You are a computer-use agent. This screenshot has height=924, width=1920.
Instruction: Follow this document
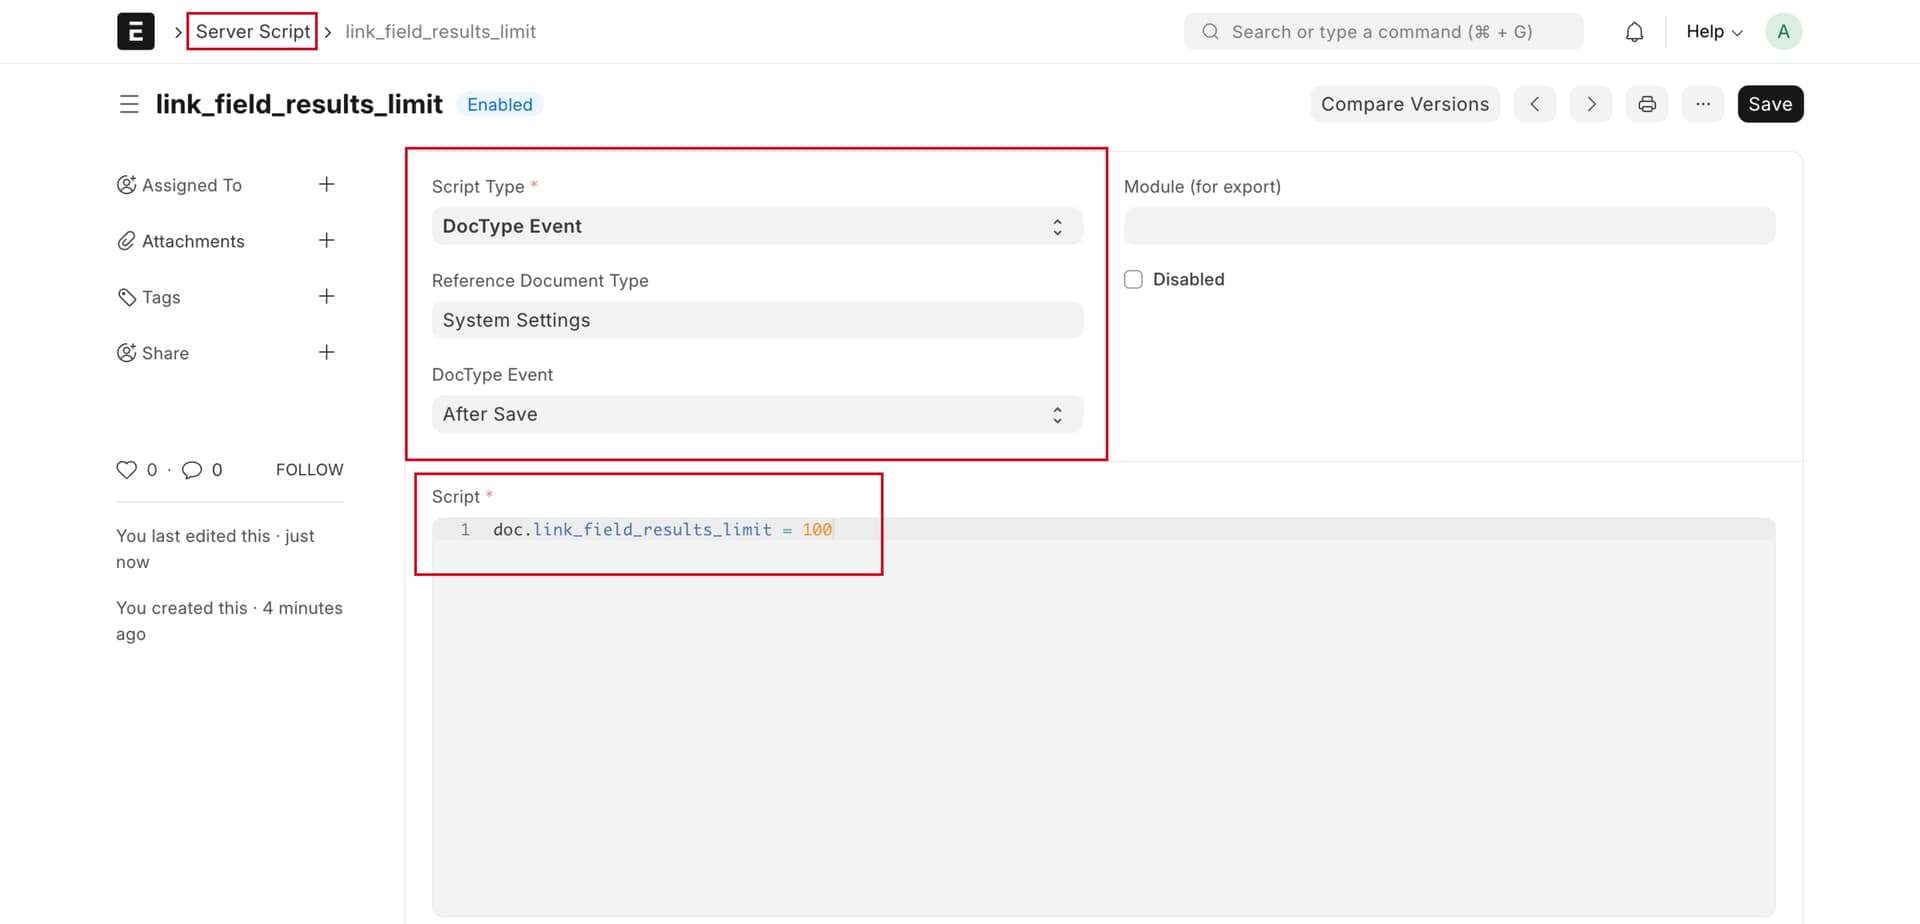point(308,469)
